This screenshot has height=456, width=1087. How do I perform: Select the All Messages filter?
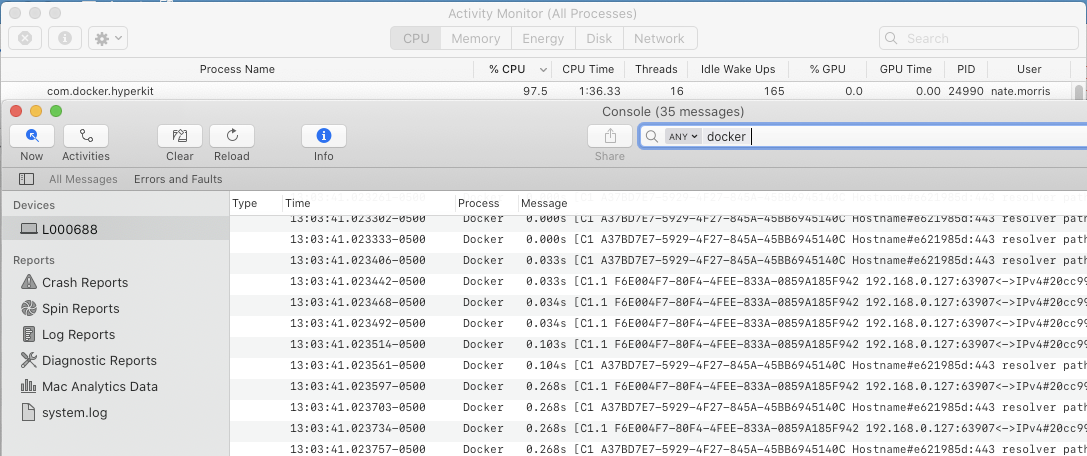[83, 179]
